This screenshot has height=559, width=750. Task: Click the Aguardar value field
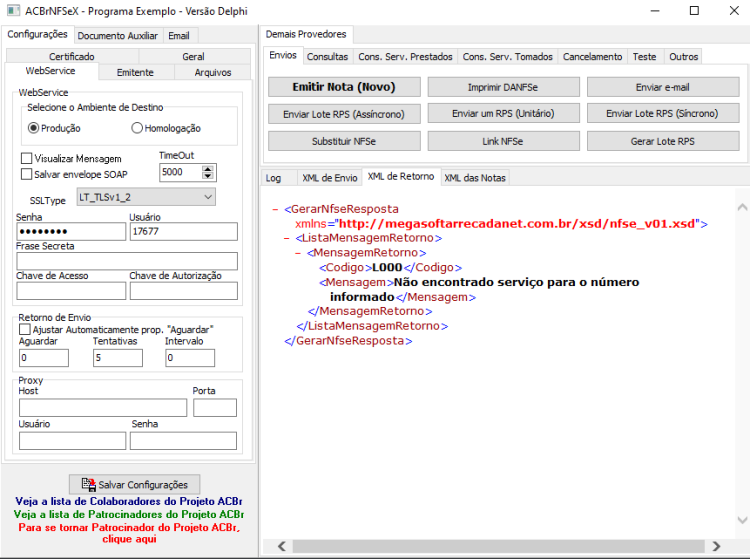pos(44,358)
